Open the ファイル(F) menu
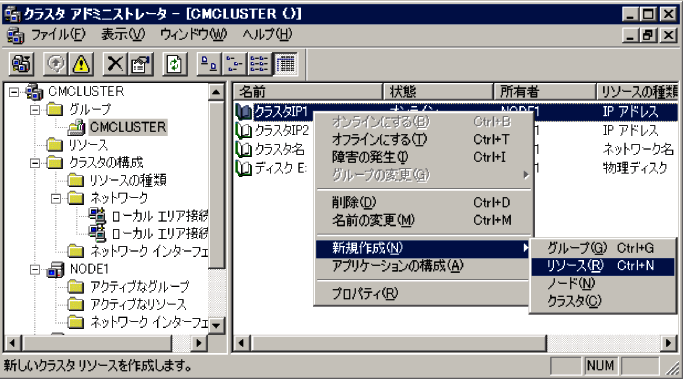Screen dimensions: 683x379 (x=58, y=34)
